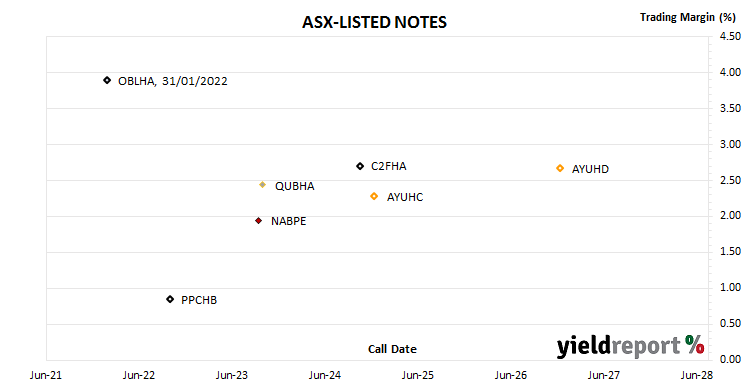Image resolution: width=750 pixels, height=391 pixels.
Task: Select the 4.50 y-axis value label
Action: pyautogui.click(x=730, y=36)
